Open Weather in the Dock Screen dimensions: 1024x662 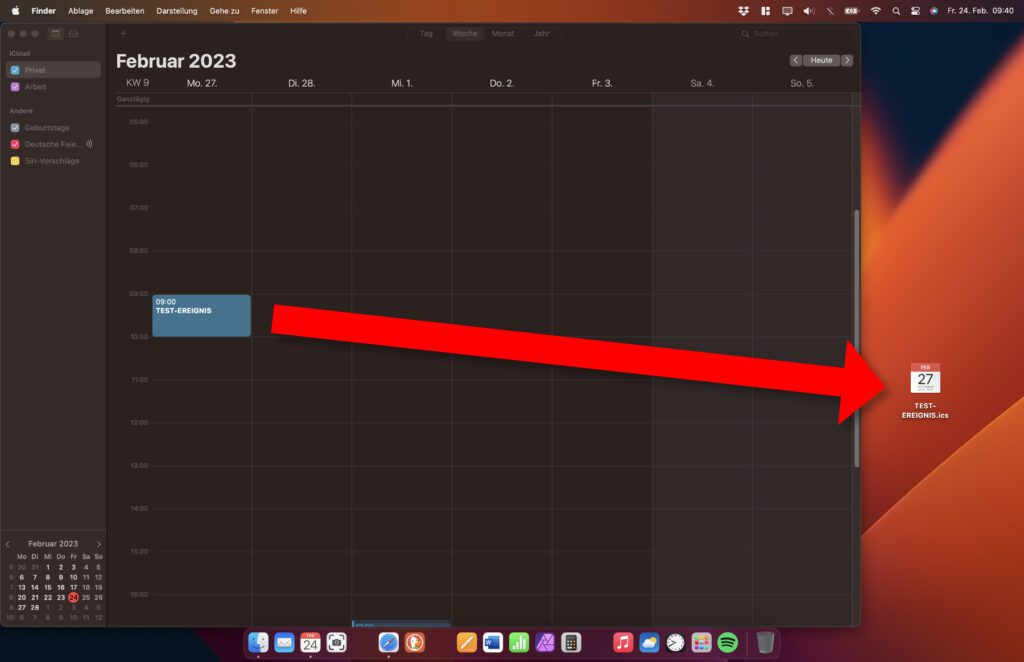[x=649, y=642]
